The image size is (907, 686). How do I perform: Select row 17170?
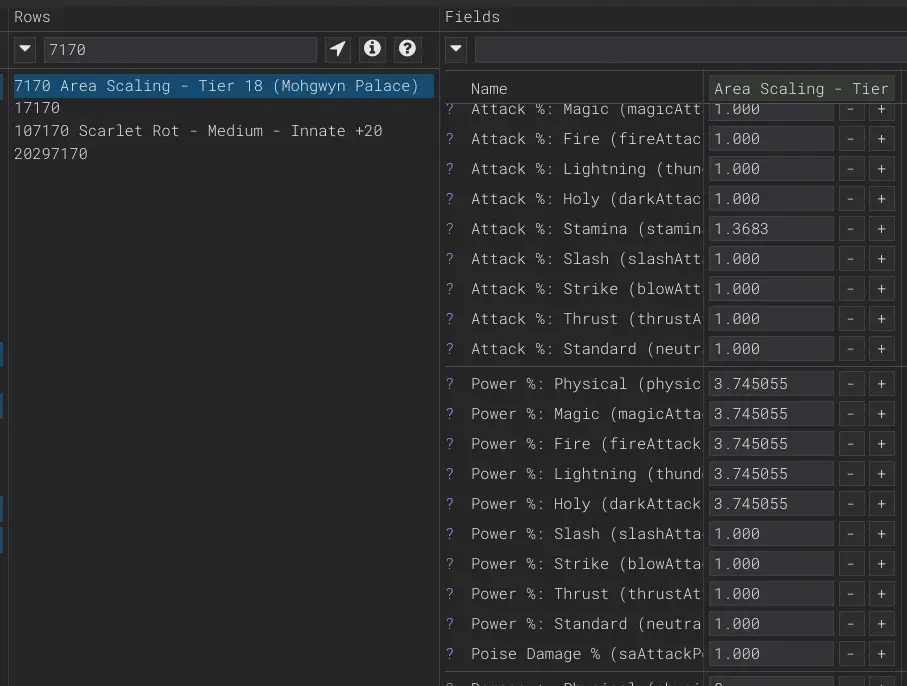click(x=37, y=108)
